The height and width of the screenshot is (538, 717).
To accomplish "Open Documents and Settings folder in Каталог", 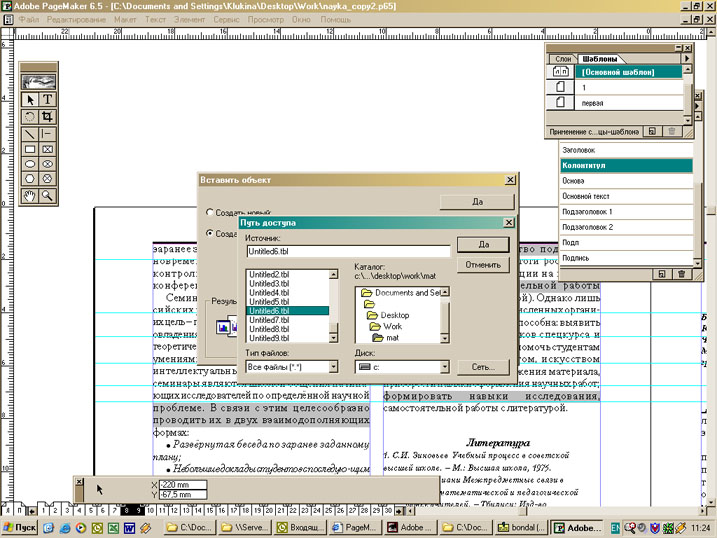I will 401,293.
